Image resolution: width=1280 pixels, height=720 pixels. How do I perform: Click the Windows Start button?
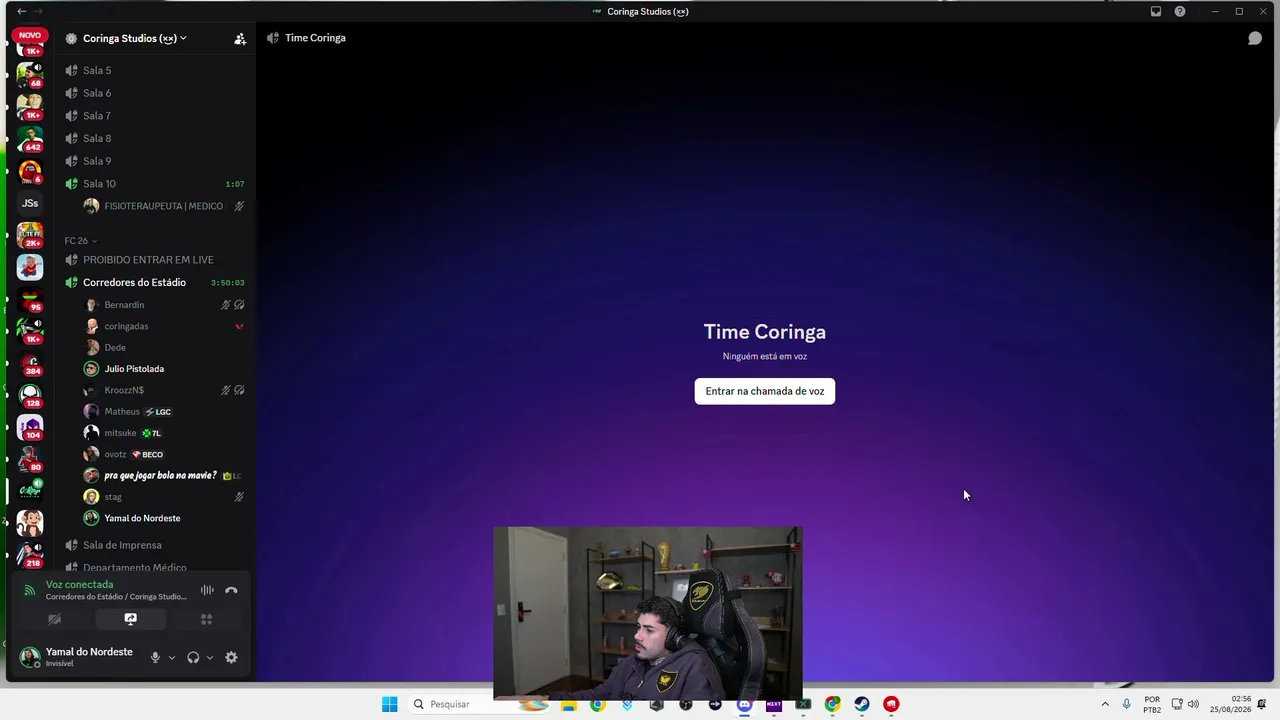click(x=389, y=704)
